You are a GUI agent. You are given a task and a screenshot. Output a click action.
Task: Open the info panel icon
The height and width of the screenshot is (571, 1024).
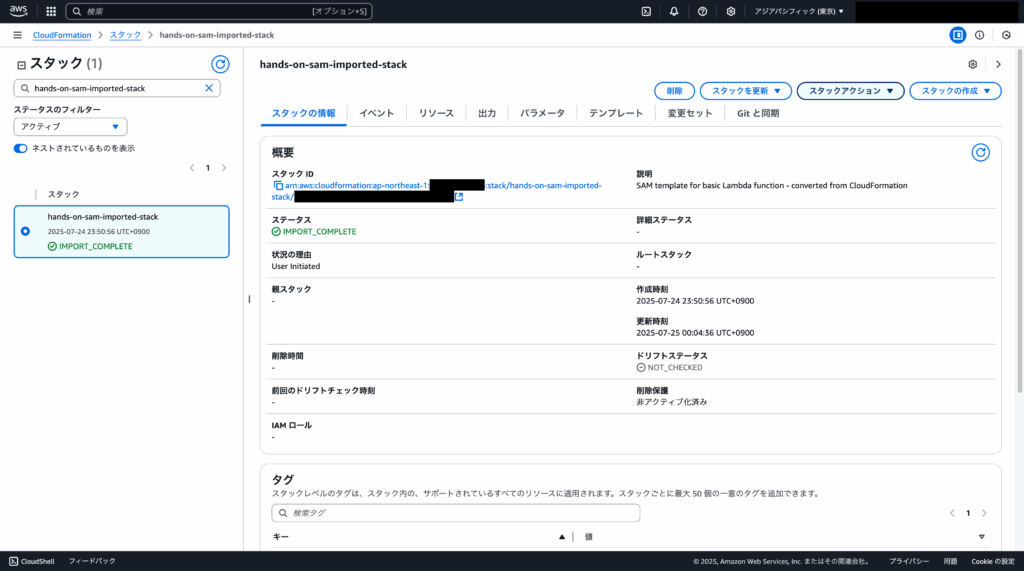tap(980, 35)
